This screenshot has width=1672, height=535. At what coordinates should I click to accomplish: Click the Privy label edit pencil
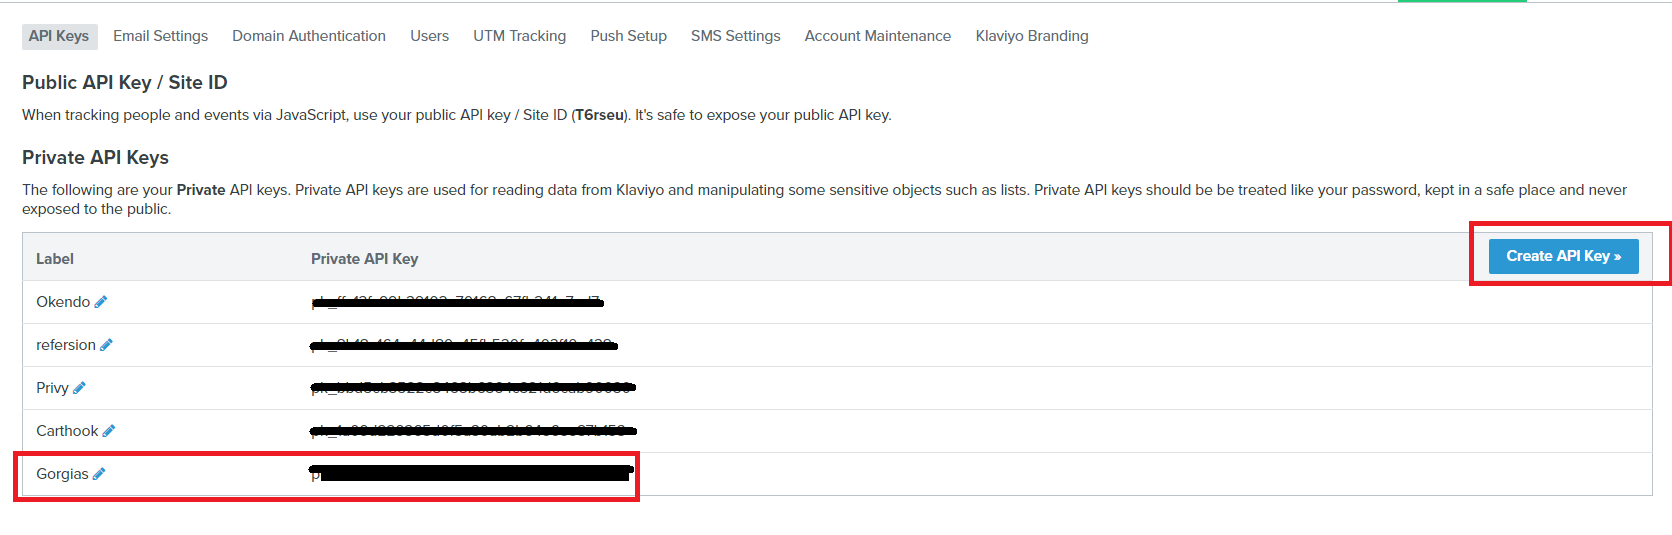[x=80, y=388]
